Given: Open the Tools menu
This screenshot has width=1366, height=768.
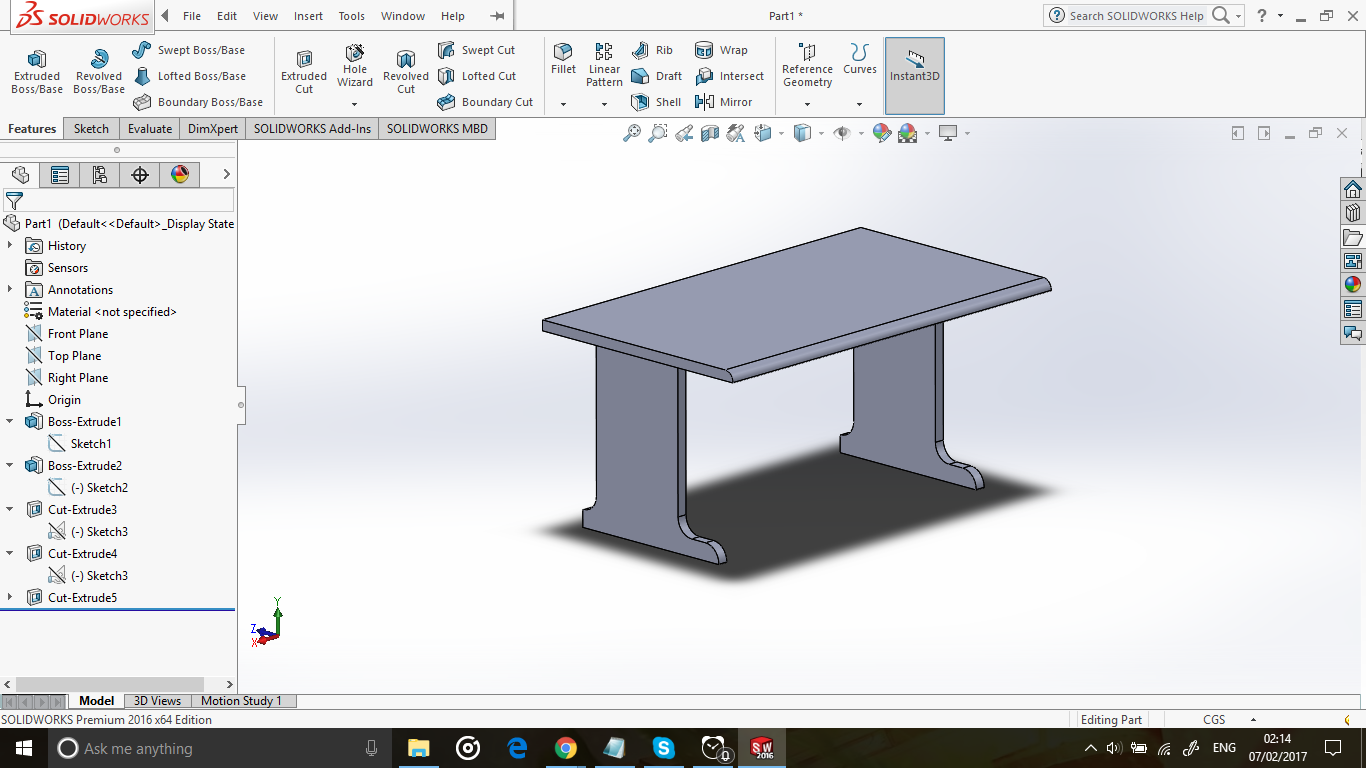Looking at the screenshot, I should (352, 16).
